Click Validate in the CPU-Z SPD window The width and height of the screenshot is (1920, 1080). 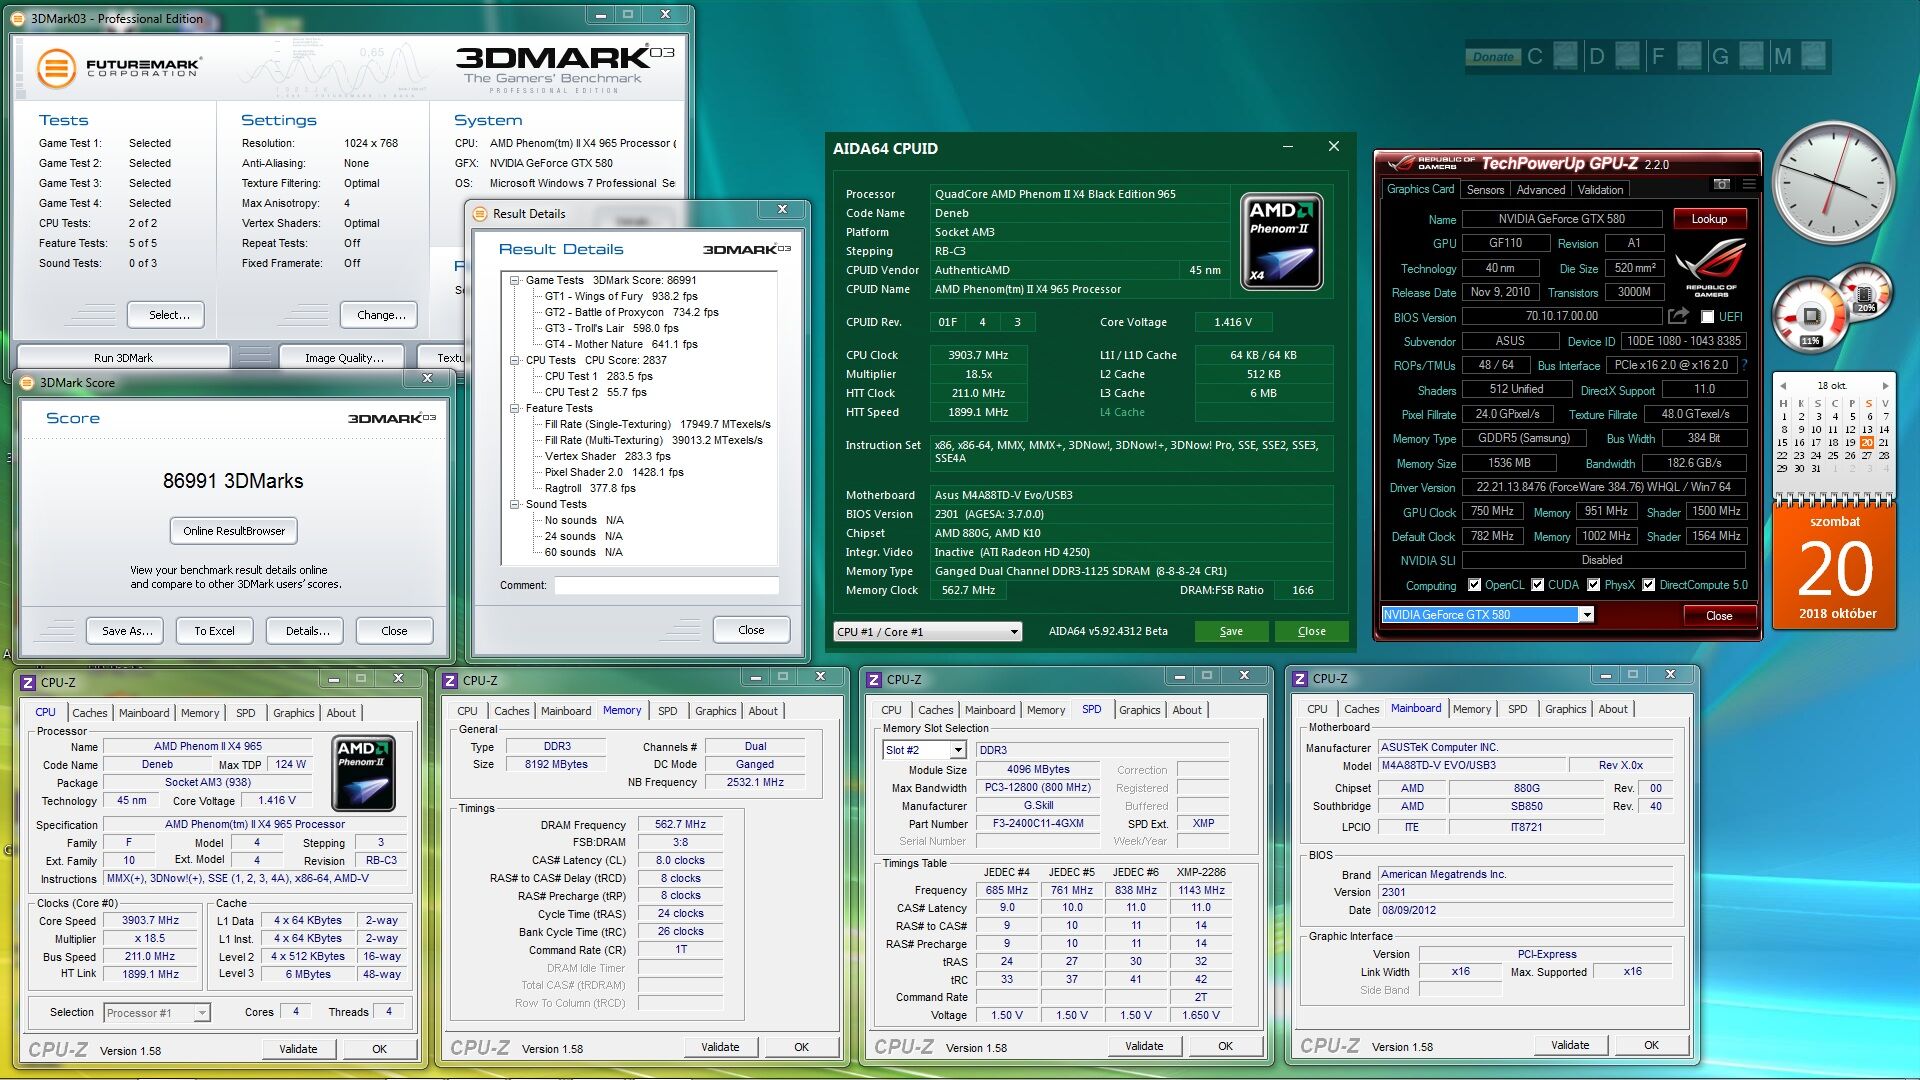coord(1144,1046)
